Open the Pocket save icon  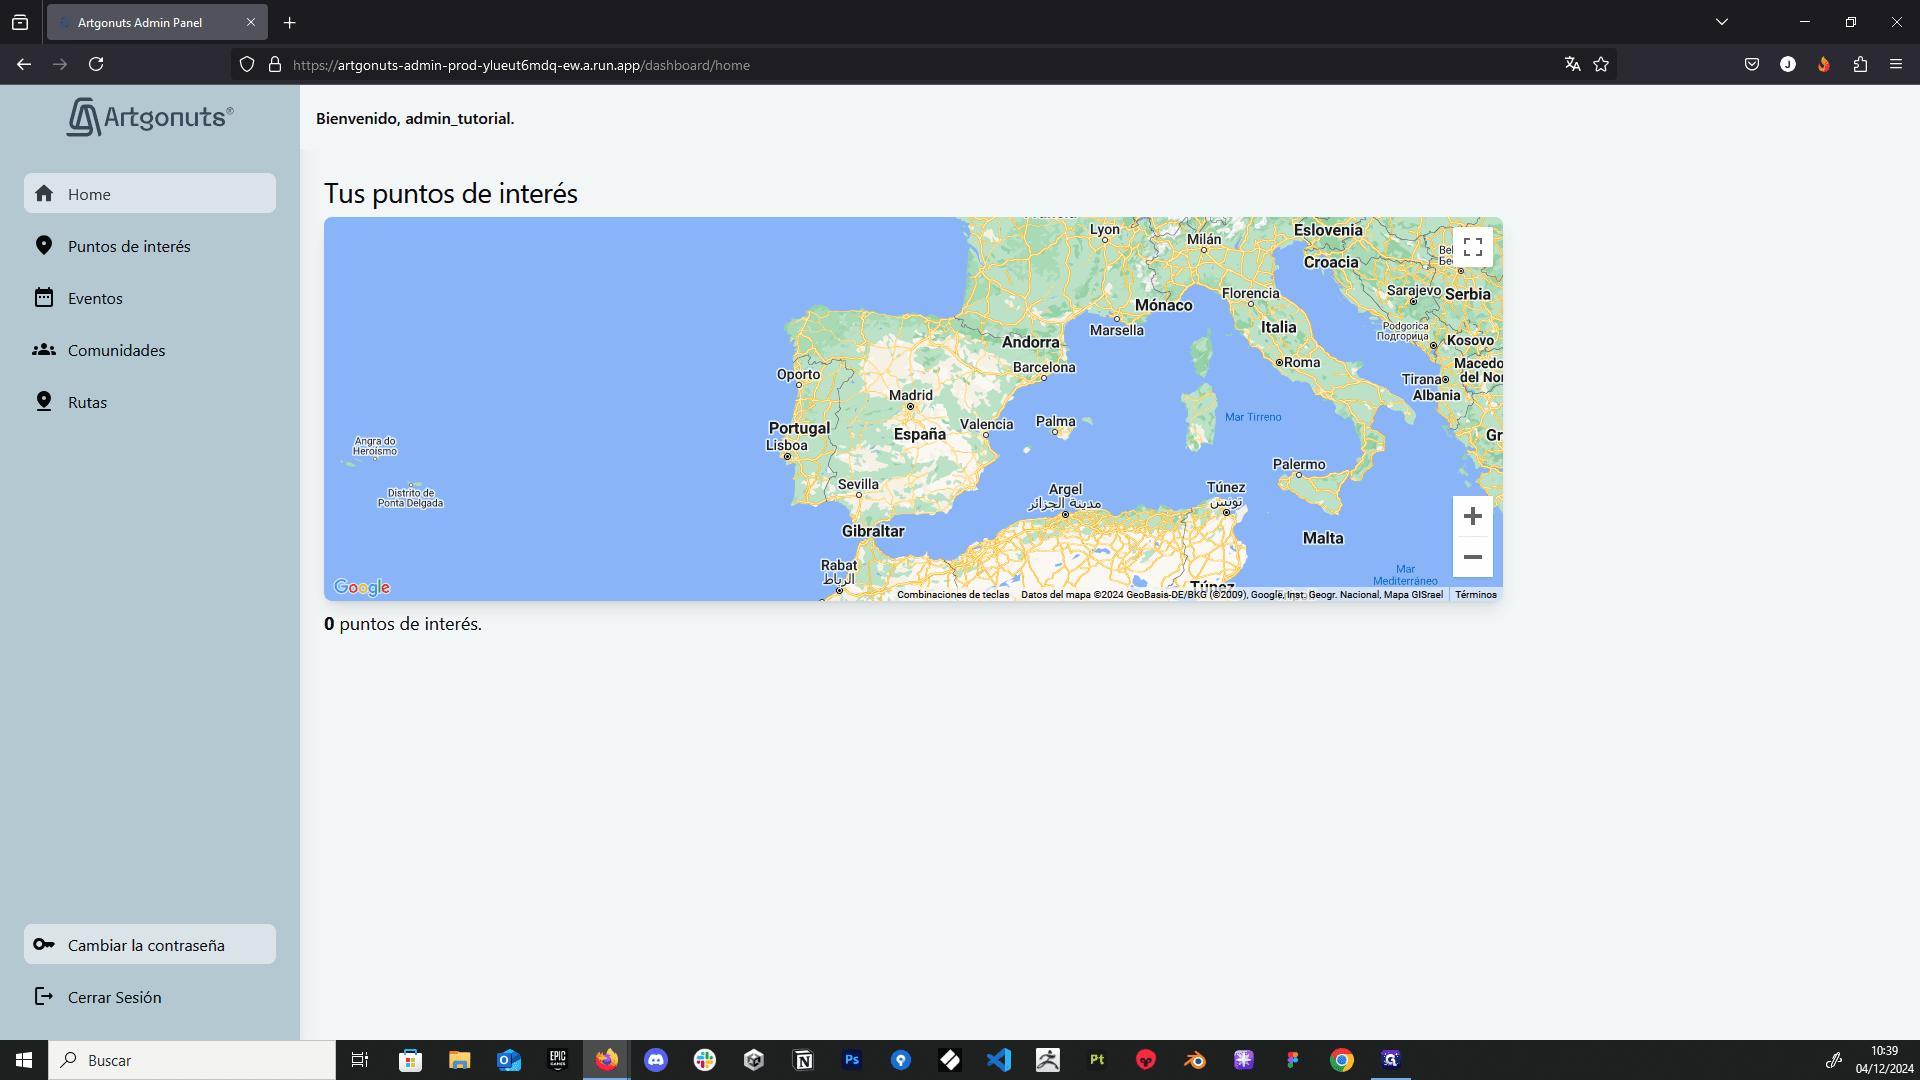click(x=1752, y=64)
